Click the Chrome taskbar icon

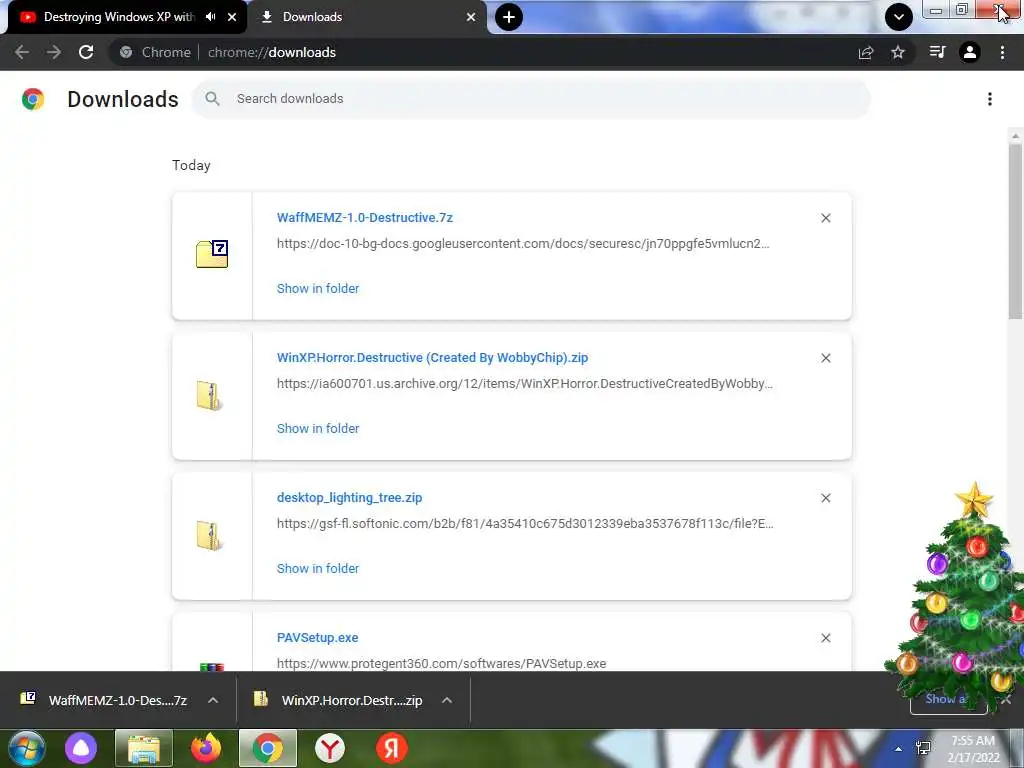click(268, 748)
